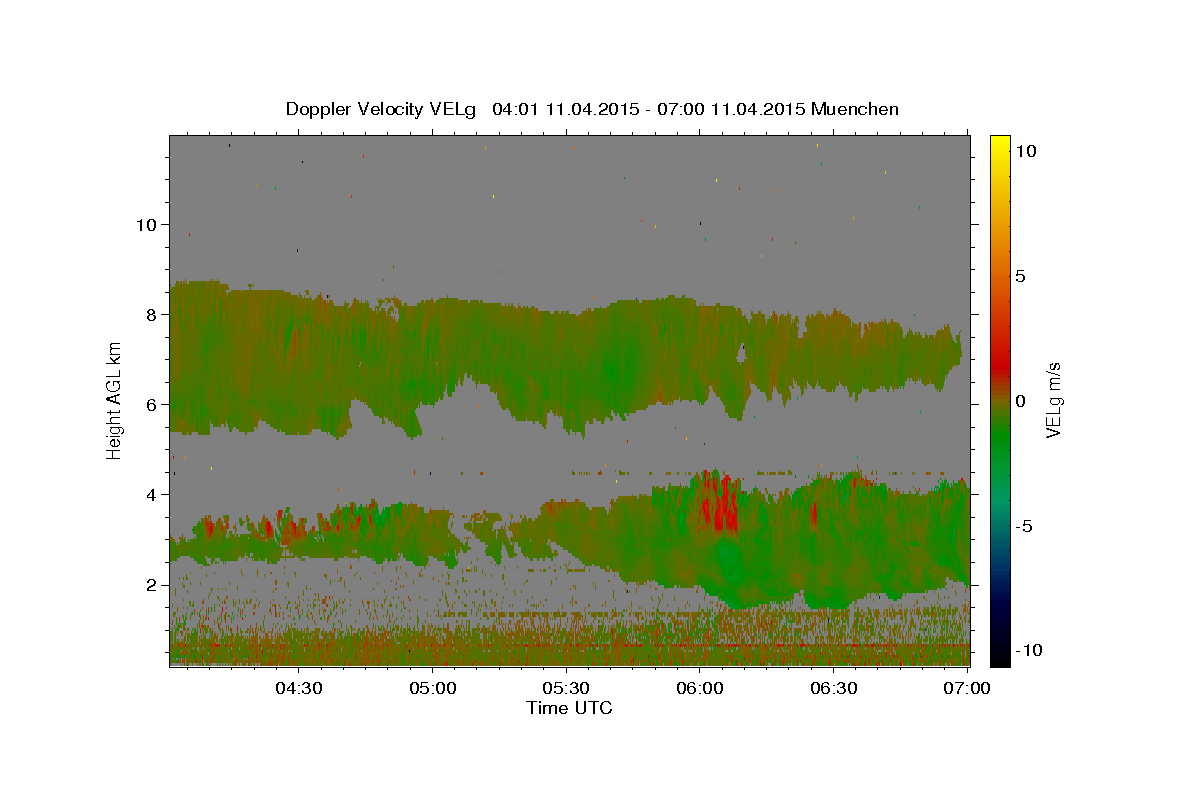The height and width of the screenshot is (800, 1200).
Task: Click the red band of the colorbar
Action: coord(1000,368)
